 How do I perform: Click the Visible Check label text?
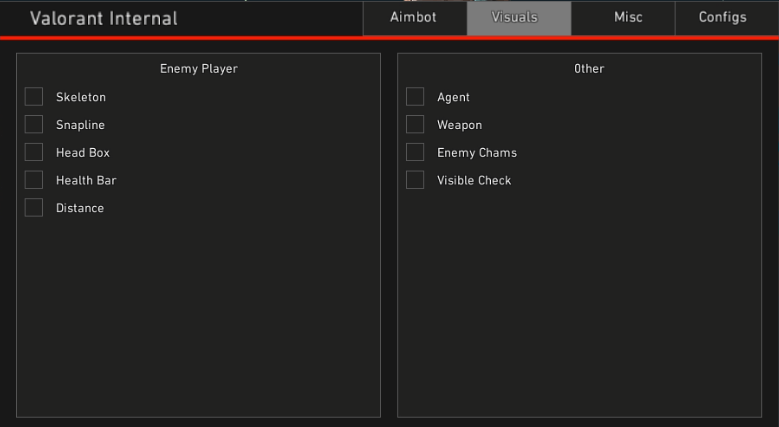[x=473, y=181]
